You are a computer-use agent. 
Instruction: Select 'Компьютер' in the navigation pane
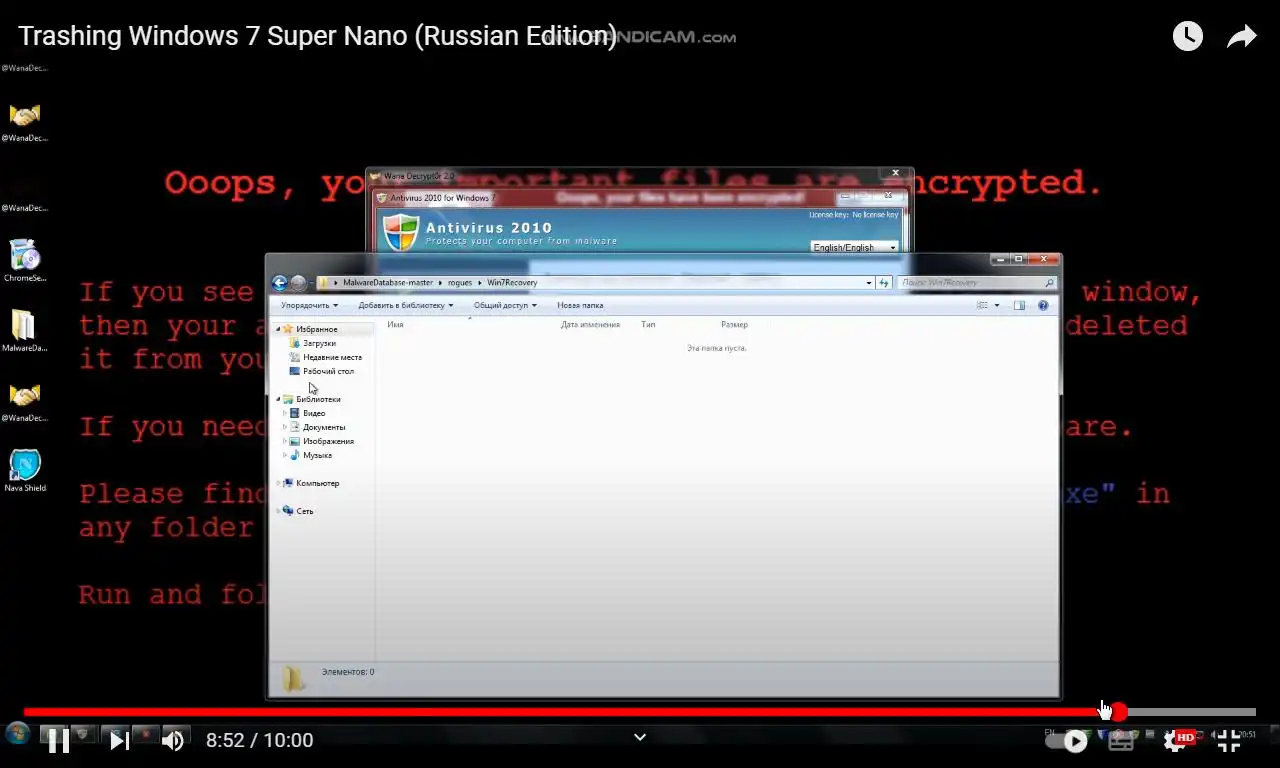tap(317, 483)
